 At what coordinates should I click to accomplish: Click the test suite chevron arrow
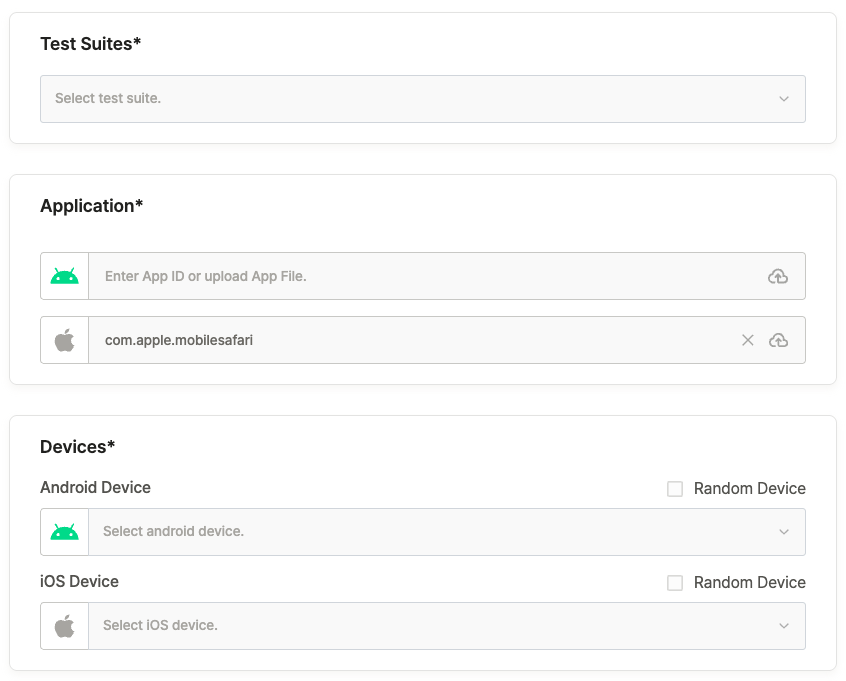tap(783, 99)
